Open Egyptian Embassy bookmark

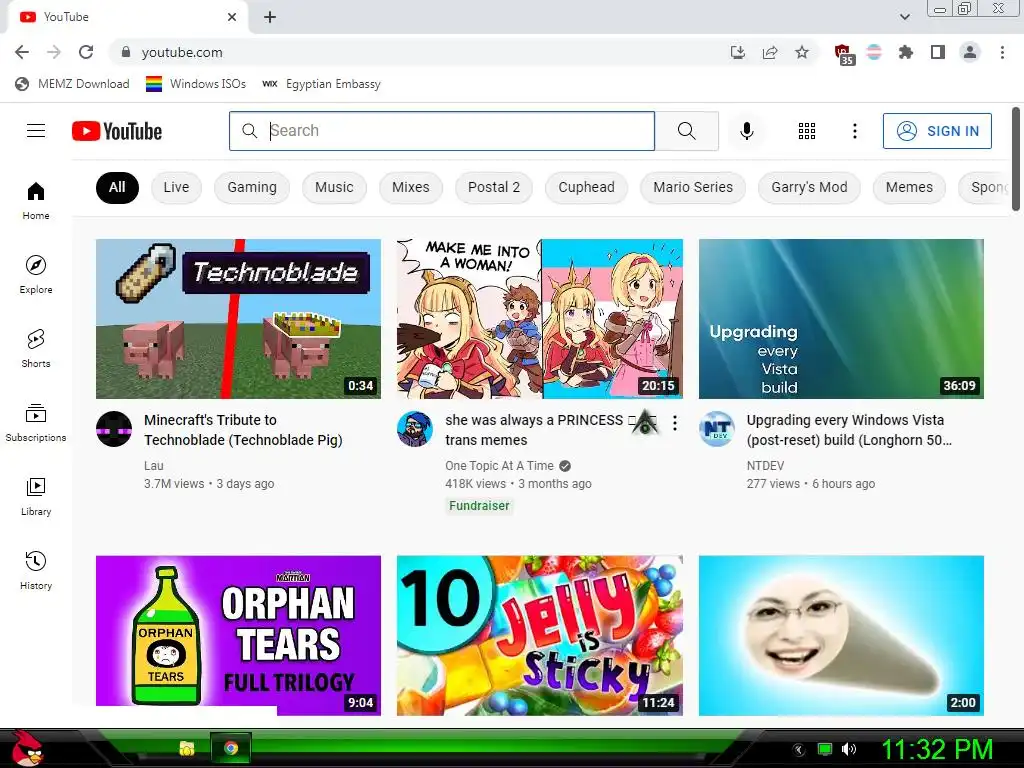[x=321, y=84]
